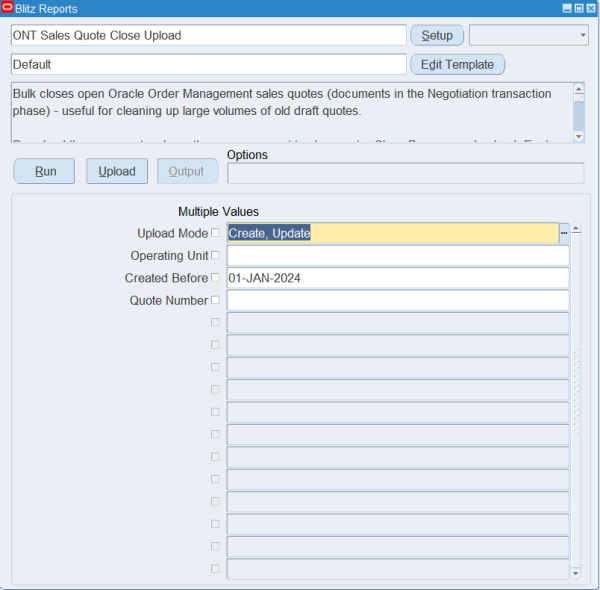The width and height of the screenshot is (600, 590).
Task: Click the description scrollbar up arrow
Action: [579, 88]
